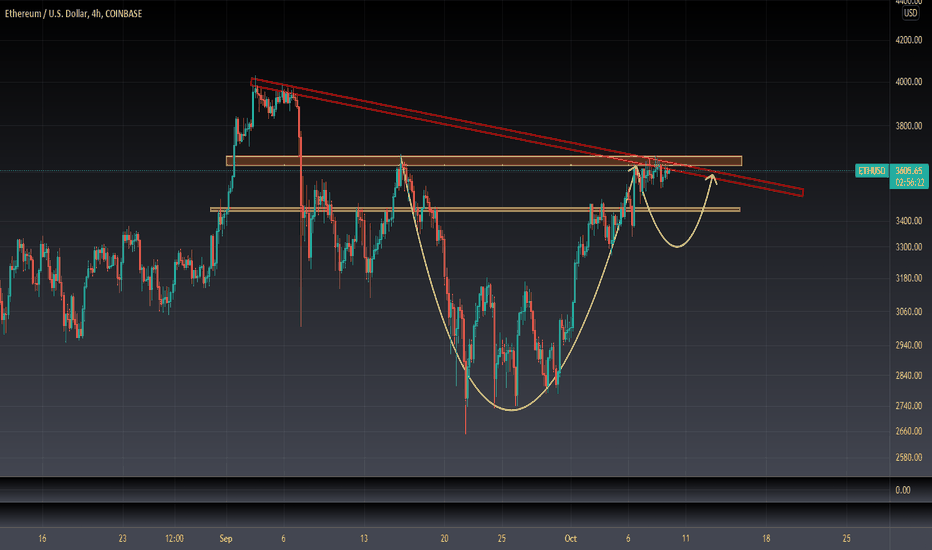The width and height of the screenshot is (932, 550).
Task: Click the 4200.00 price axis label
Action: tap(909, 40)
